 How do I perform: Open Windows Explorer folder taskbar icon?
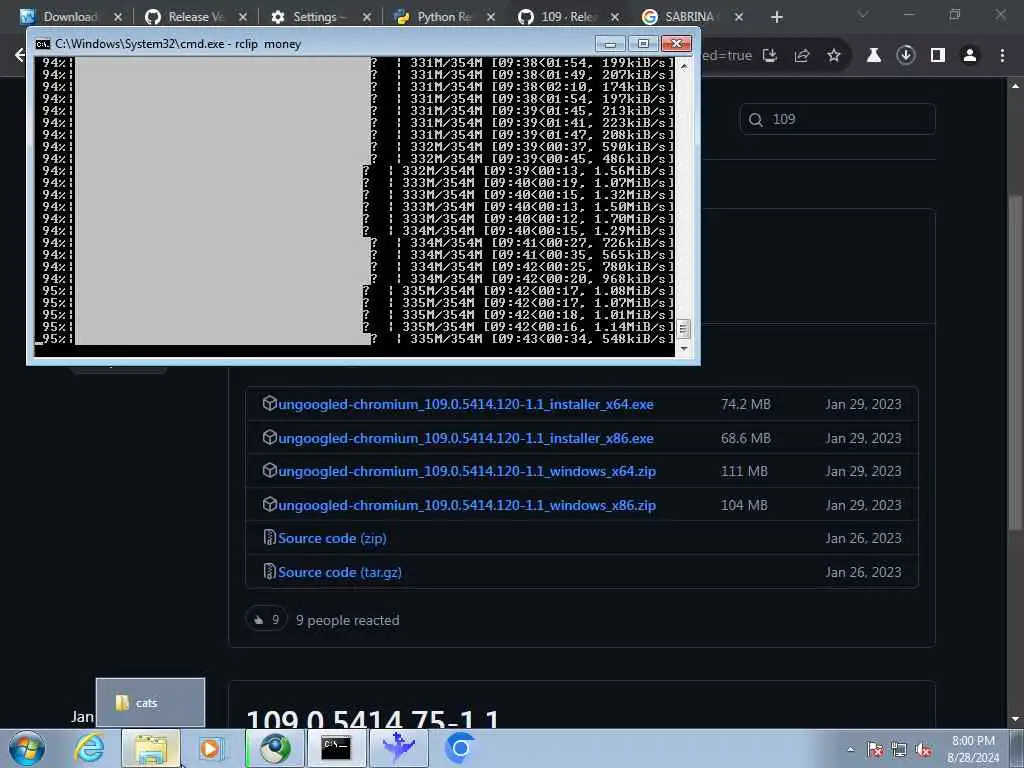click(x=151, y=748)
